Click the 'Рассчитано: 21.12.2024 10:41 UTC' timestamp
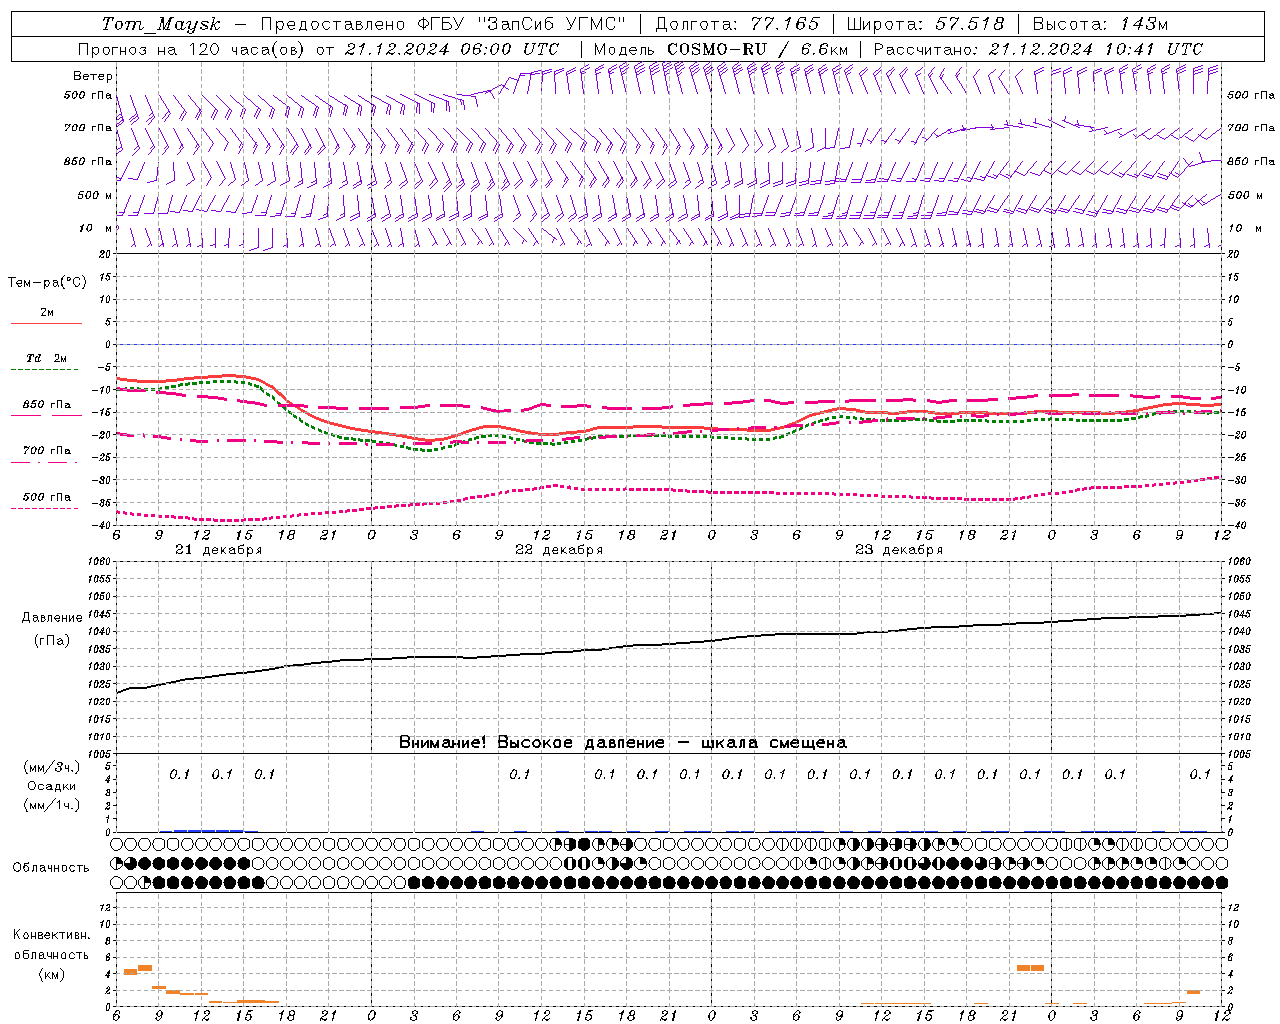Image resolution: width=1280 pixels, height=1024 pixels. [1038, 49]
